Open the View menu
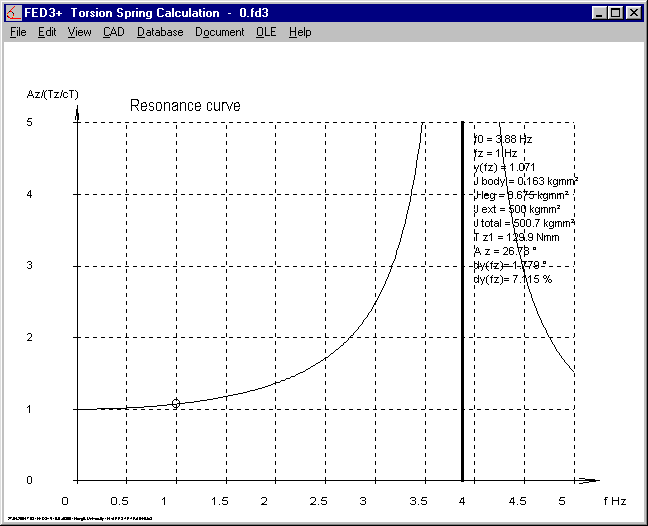Screen dimensions: 648x526 pos(79,32)
